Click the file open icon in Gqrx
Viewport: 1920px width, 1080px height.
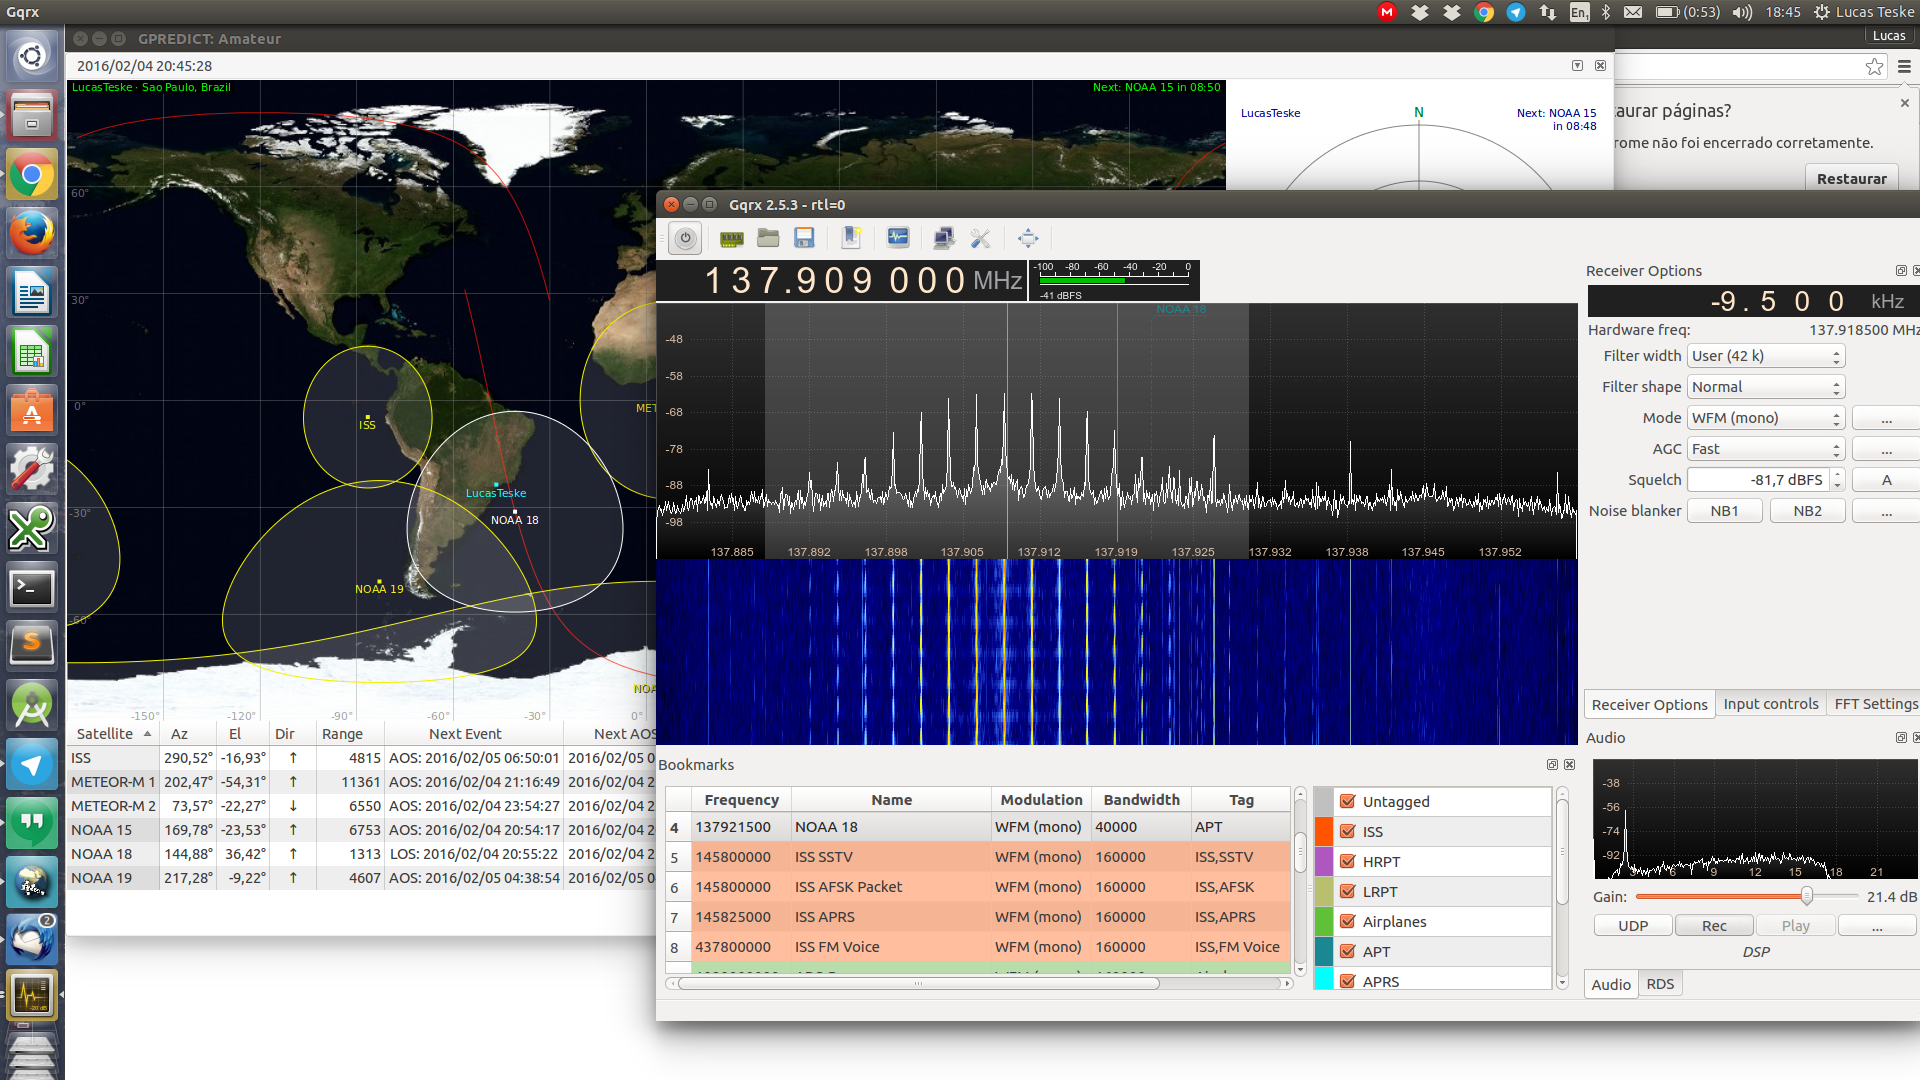coord(767,237)
